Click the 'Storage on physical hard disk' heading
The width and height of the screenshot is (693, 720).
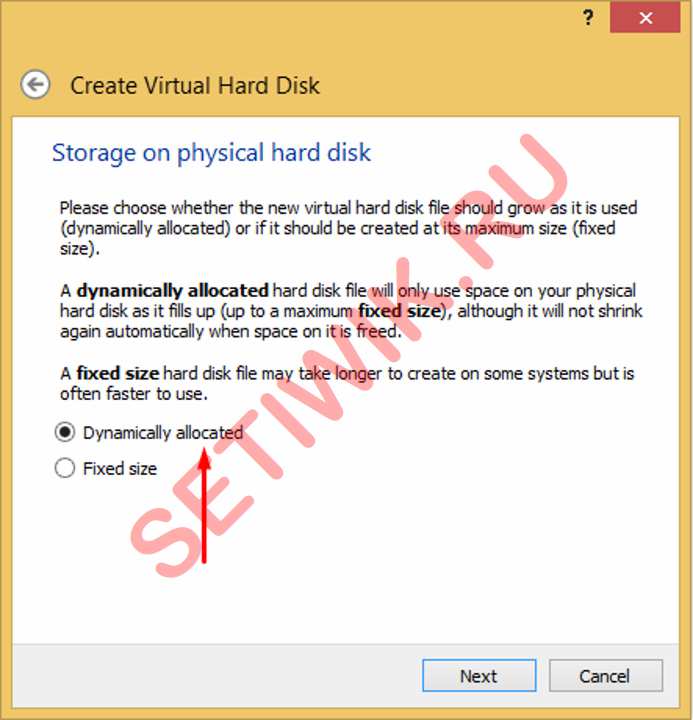pyautogui.click(x=211, y=153)
